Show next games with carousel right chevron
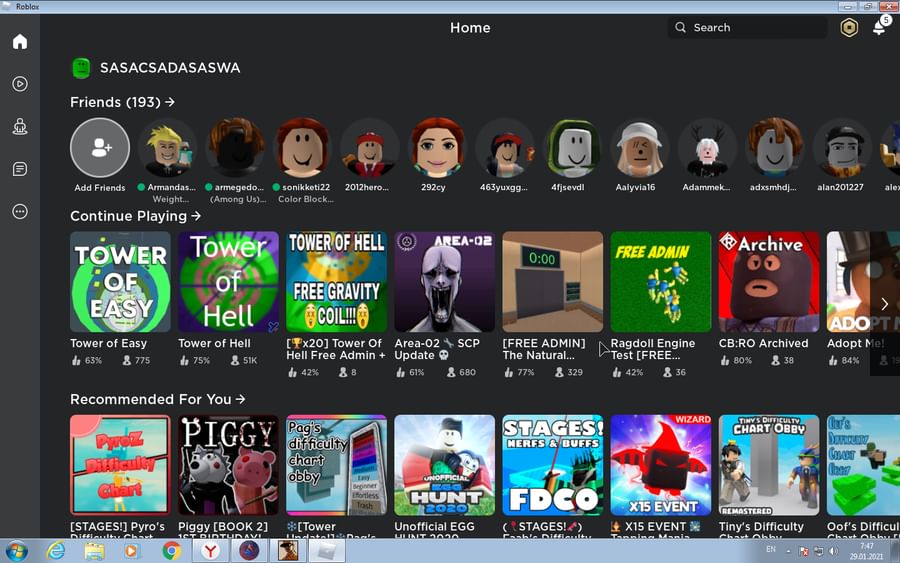Image resolution: width=900 pixels, height=563 pixels. pos(885,304)
